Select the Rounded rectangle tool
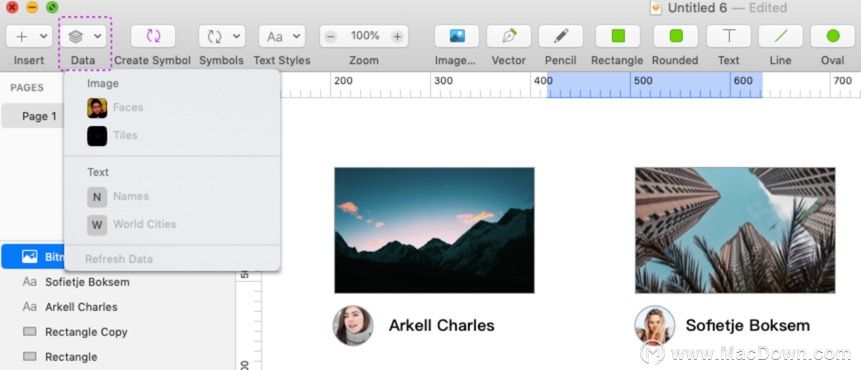This screenshot has height=370, width=861. 675,36
